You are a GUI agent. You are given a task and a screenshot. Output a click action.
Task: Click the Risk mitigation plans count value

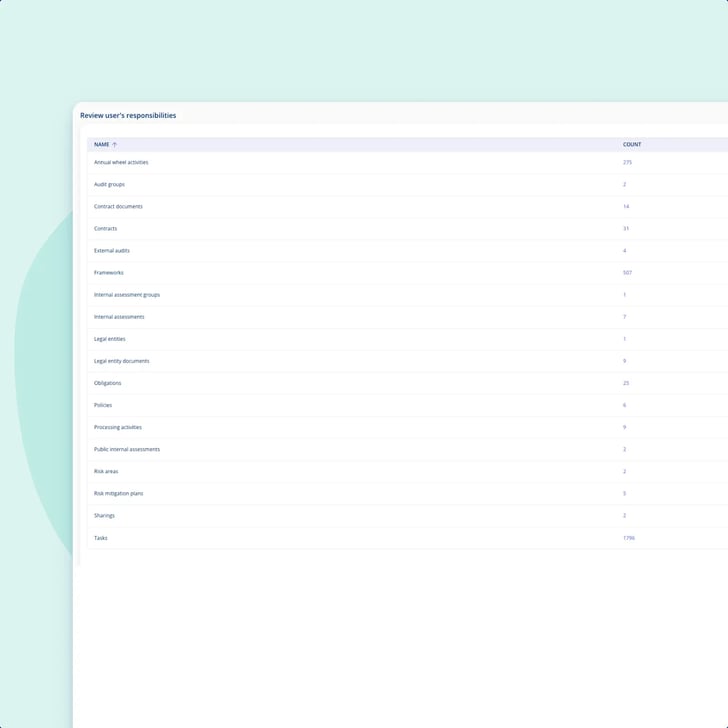point(624,494)
